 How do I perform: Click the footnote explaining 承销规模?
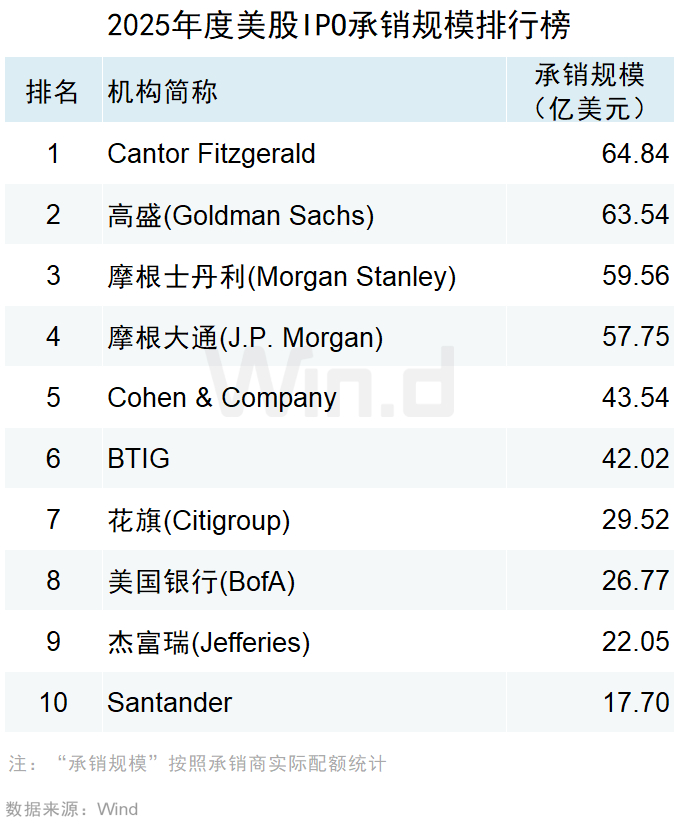click(x=197, y=764)
